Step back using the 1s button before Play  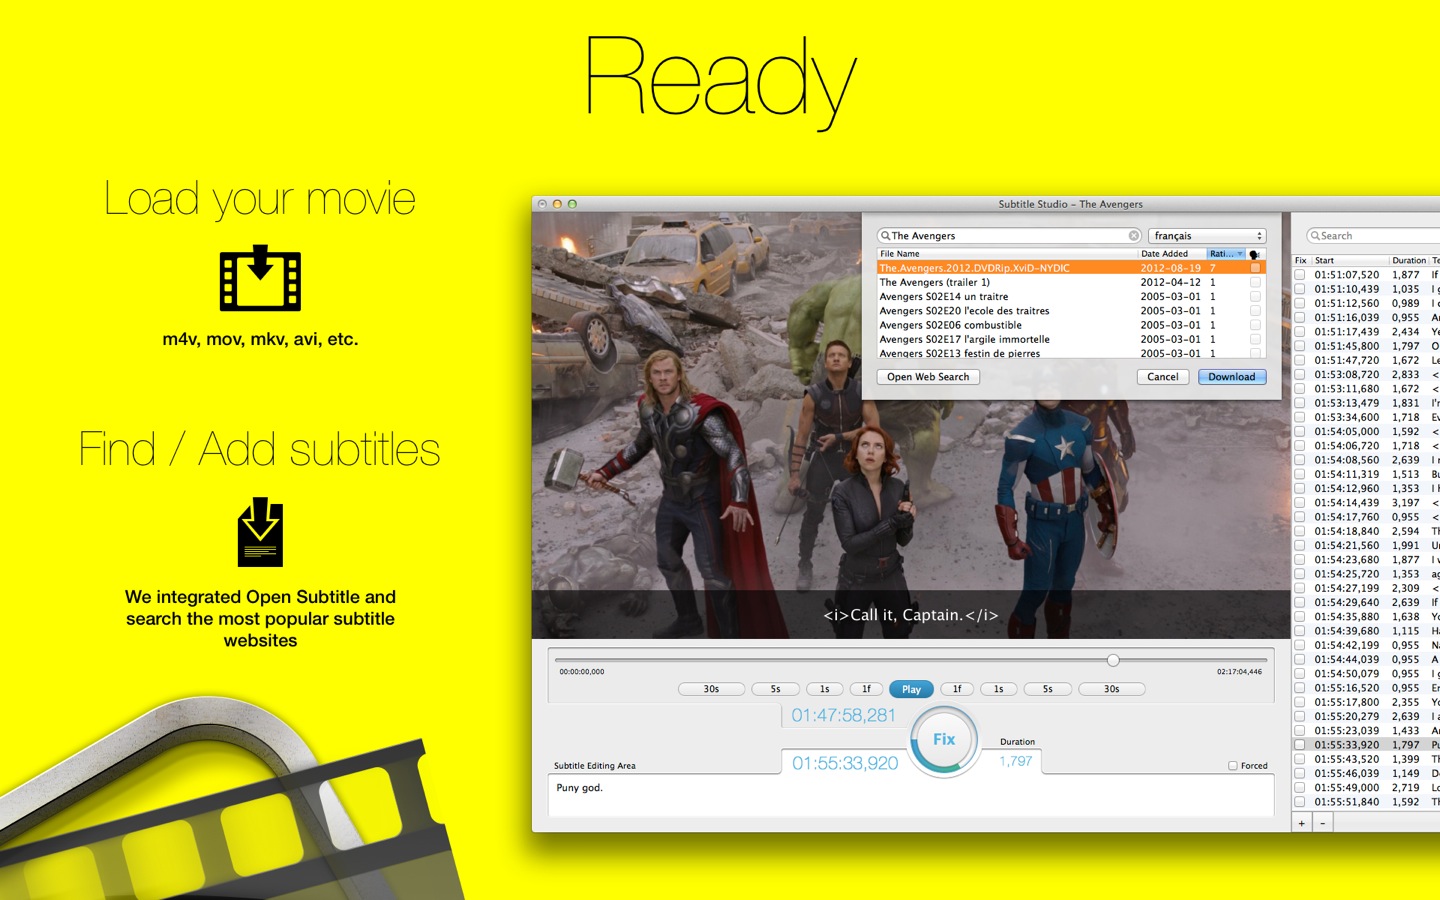tap(824, 689)
